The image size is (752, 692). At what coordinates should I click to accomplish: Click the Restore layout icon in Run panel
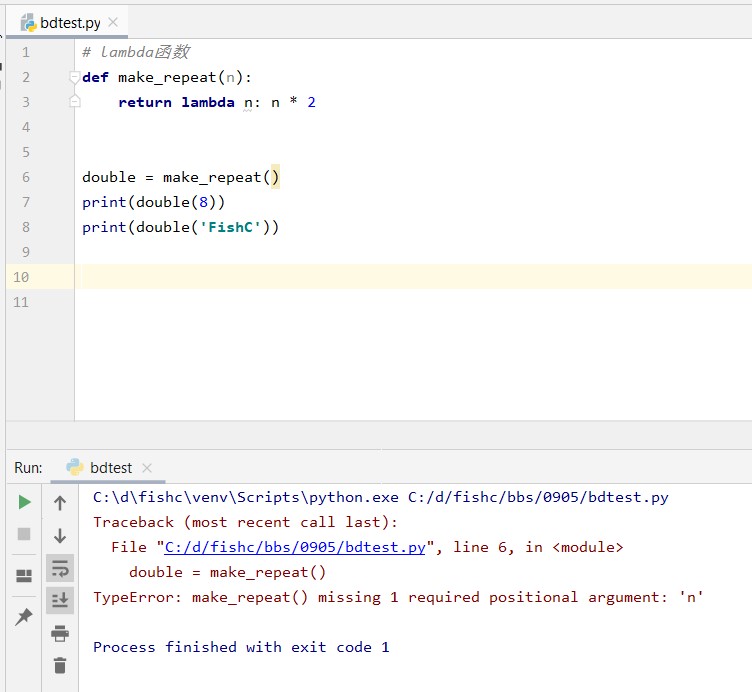(24, 575)
